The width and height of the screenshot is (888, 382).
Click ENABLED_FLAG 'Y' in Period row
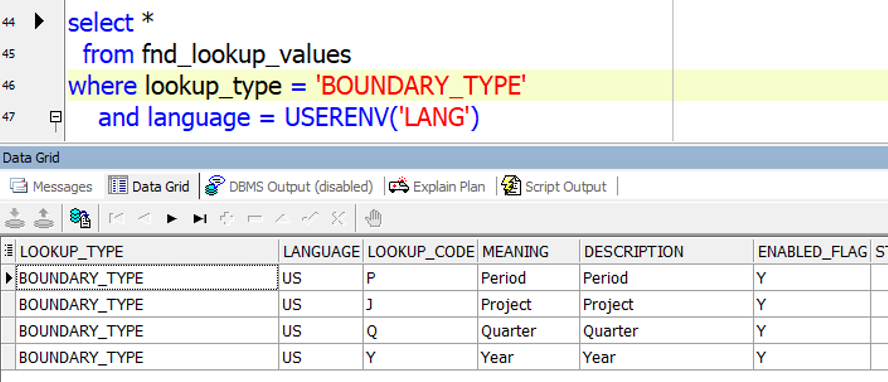point(812,278)
